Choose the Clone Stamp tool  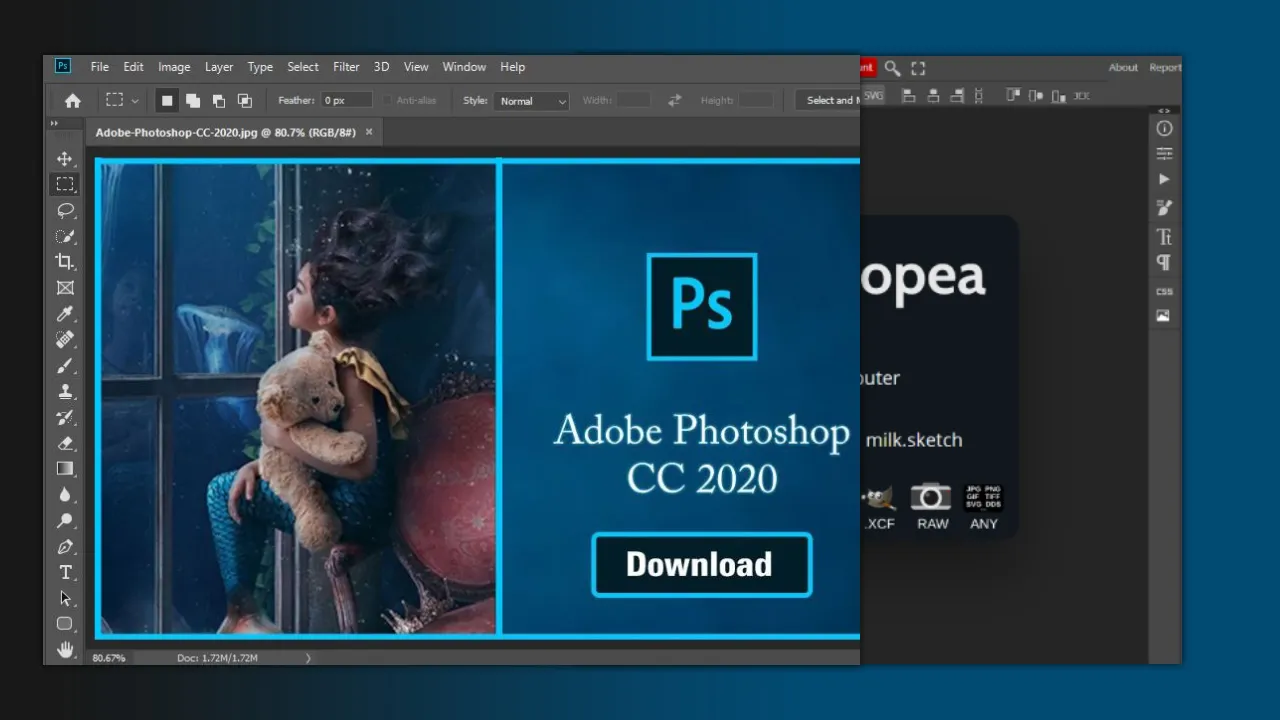(x=65, y=391)
